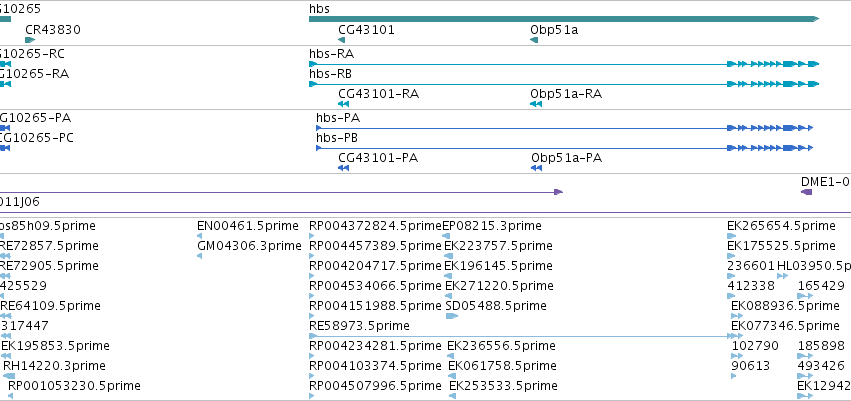Select the SD05488.5prime EST glyph
Viewport: 851px width, 401px height.
click(x=452, y=316)
